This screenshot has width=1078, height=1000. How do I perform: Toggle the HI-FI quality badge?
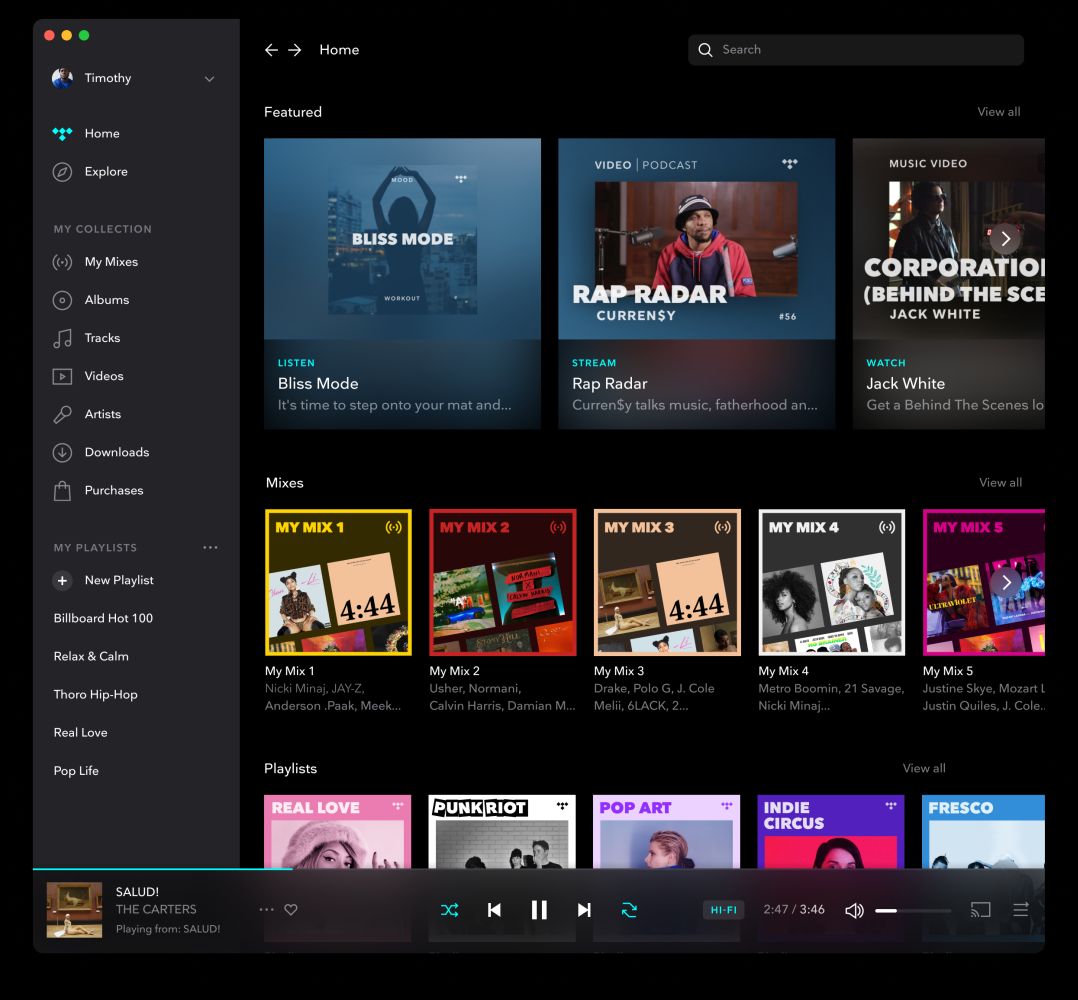723,910
